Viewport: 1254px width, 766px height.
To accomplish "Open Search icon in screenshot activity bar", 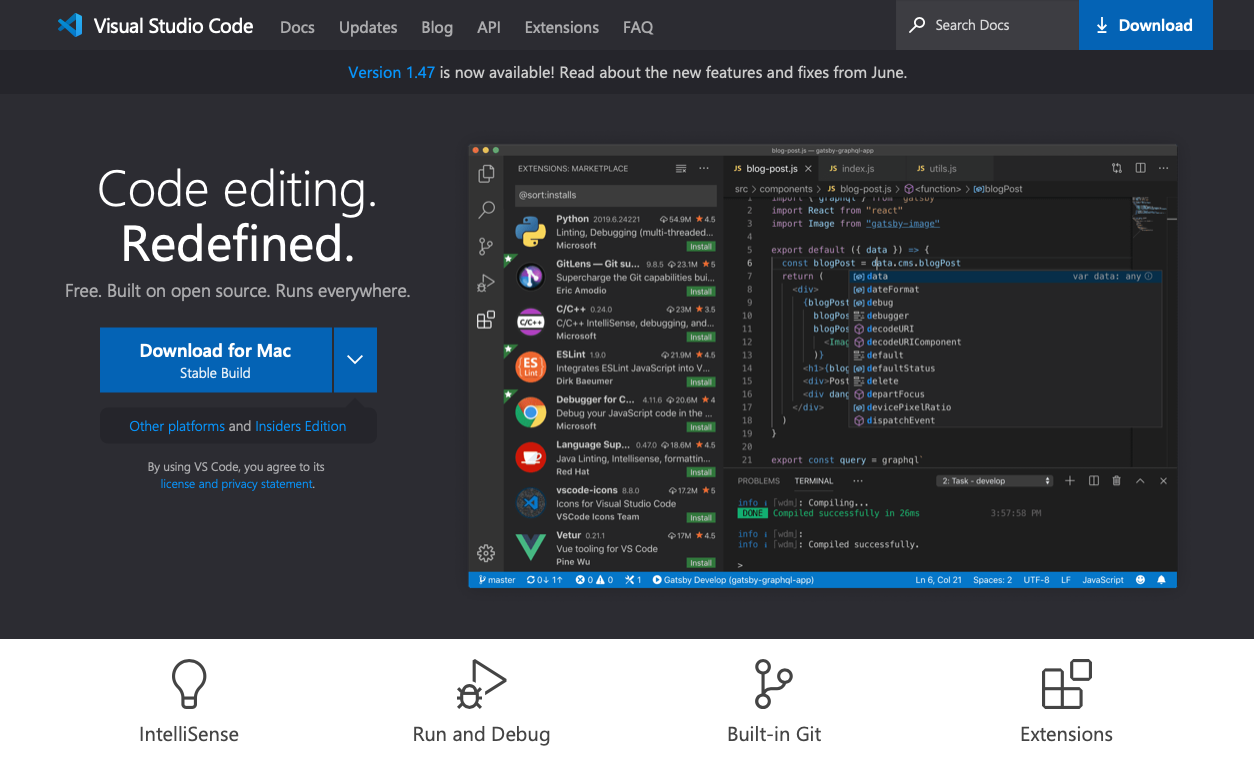I will (x=486, y=210).
